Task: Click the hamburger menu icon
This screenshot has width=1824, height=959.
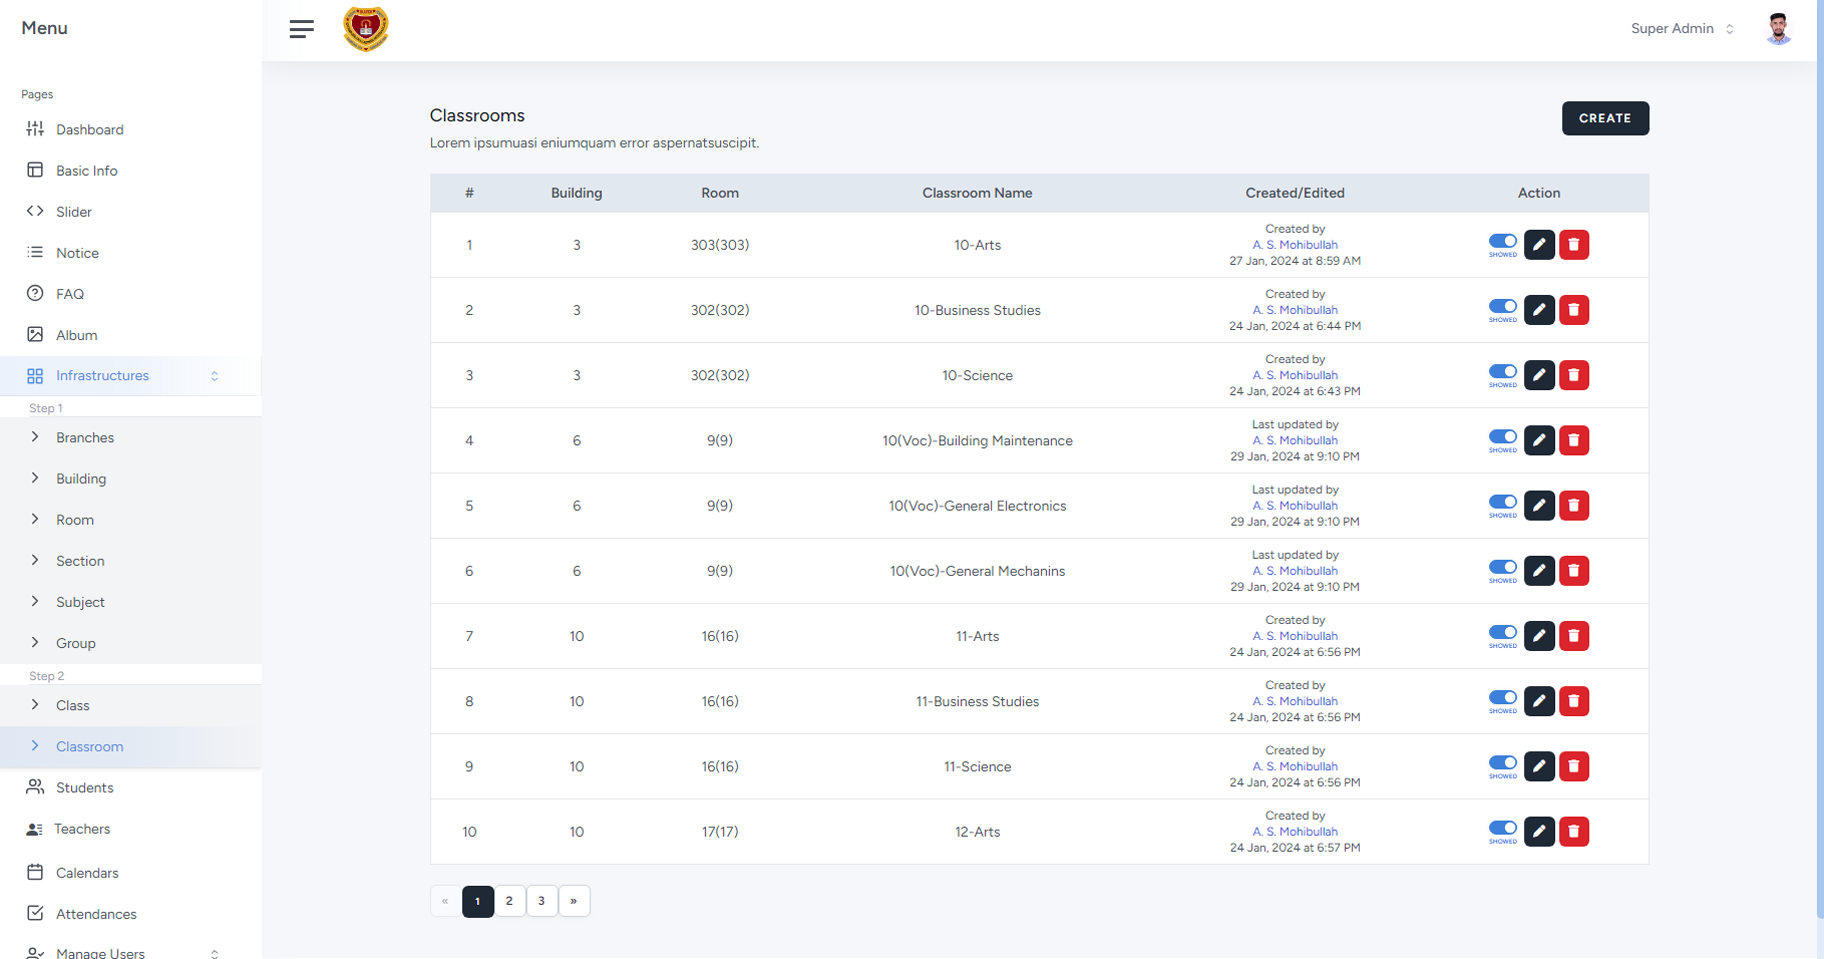Action: pyautogui.click(x=301, y=29)
